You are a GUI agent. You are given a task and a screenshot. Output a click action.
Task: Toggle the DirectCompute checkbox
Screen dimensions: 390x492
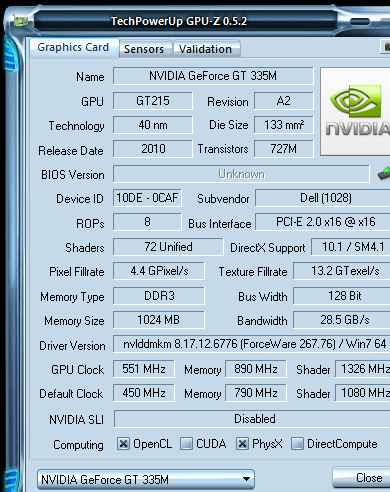tap(297, 444)
